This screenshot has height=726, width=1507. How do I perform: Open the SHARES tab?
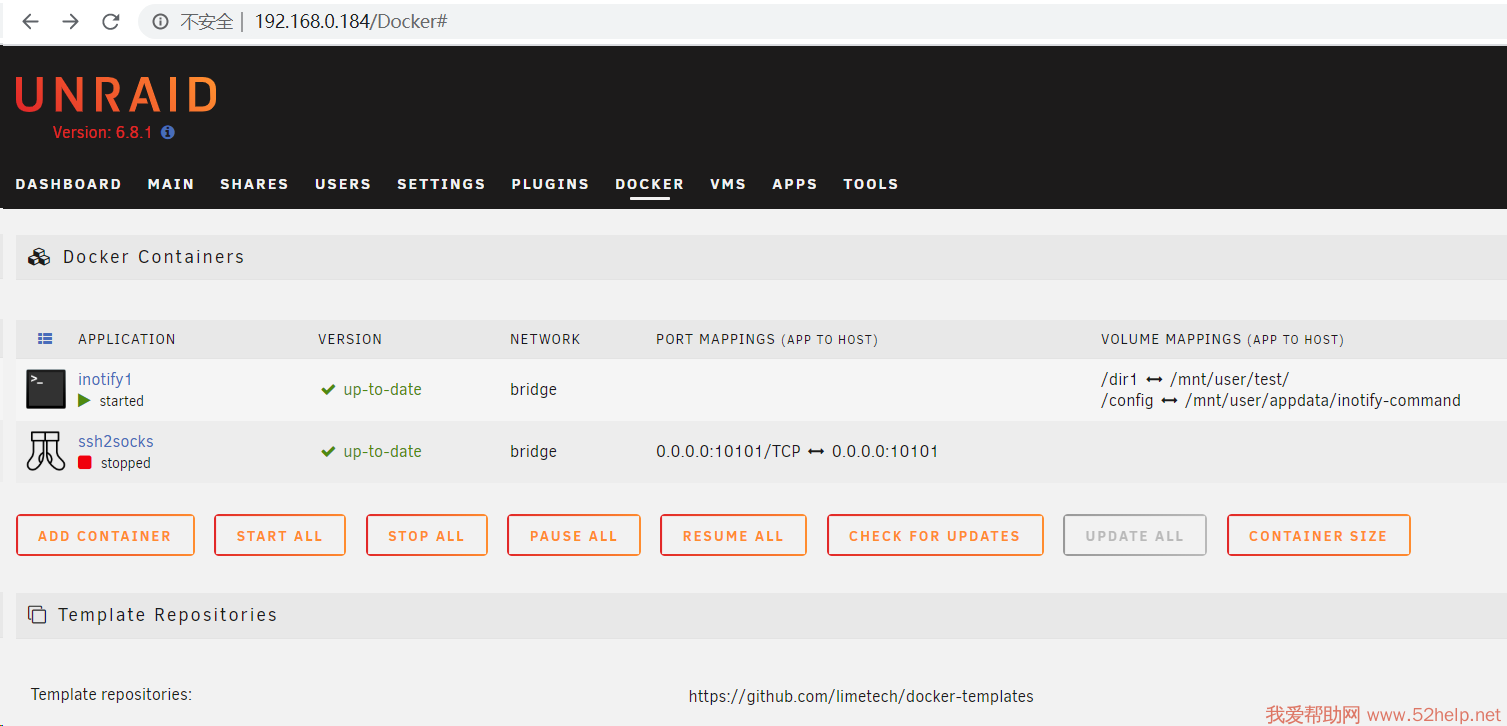254,184
